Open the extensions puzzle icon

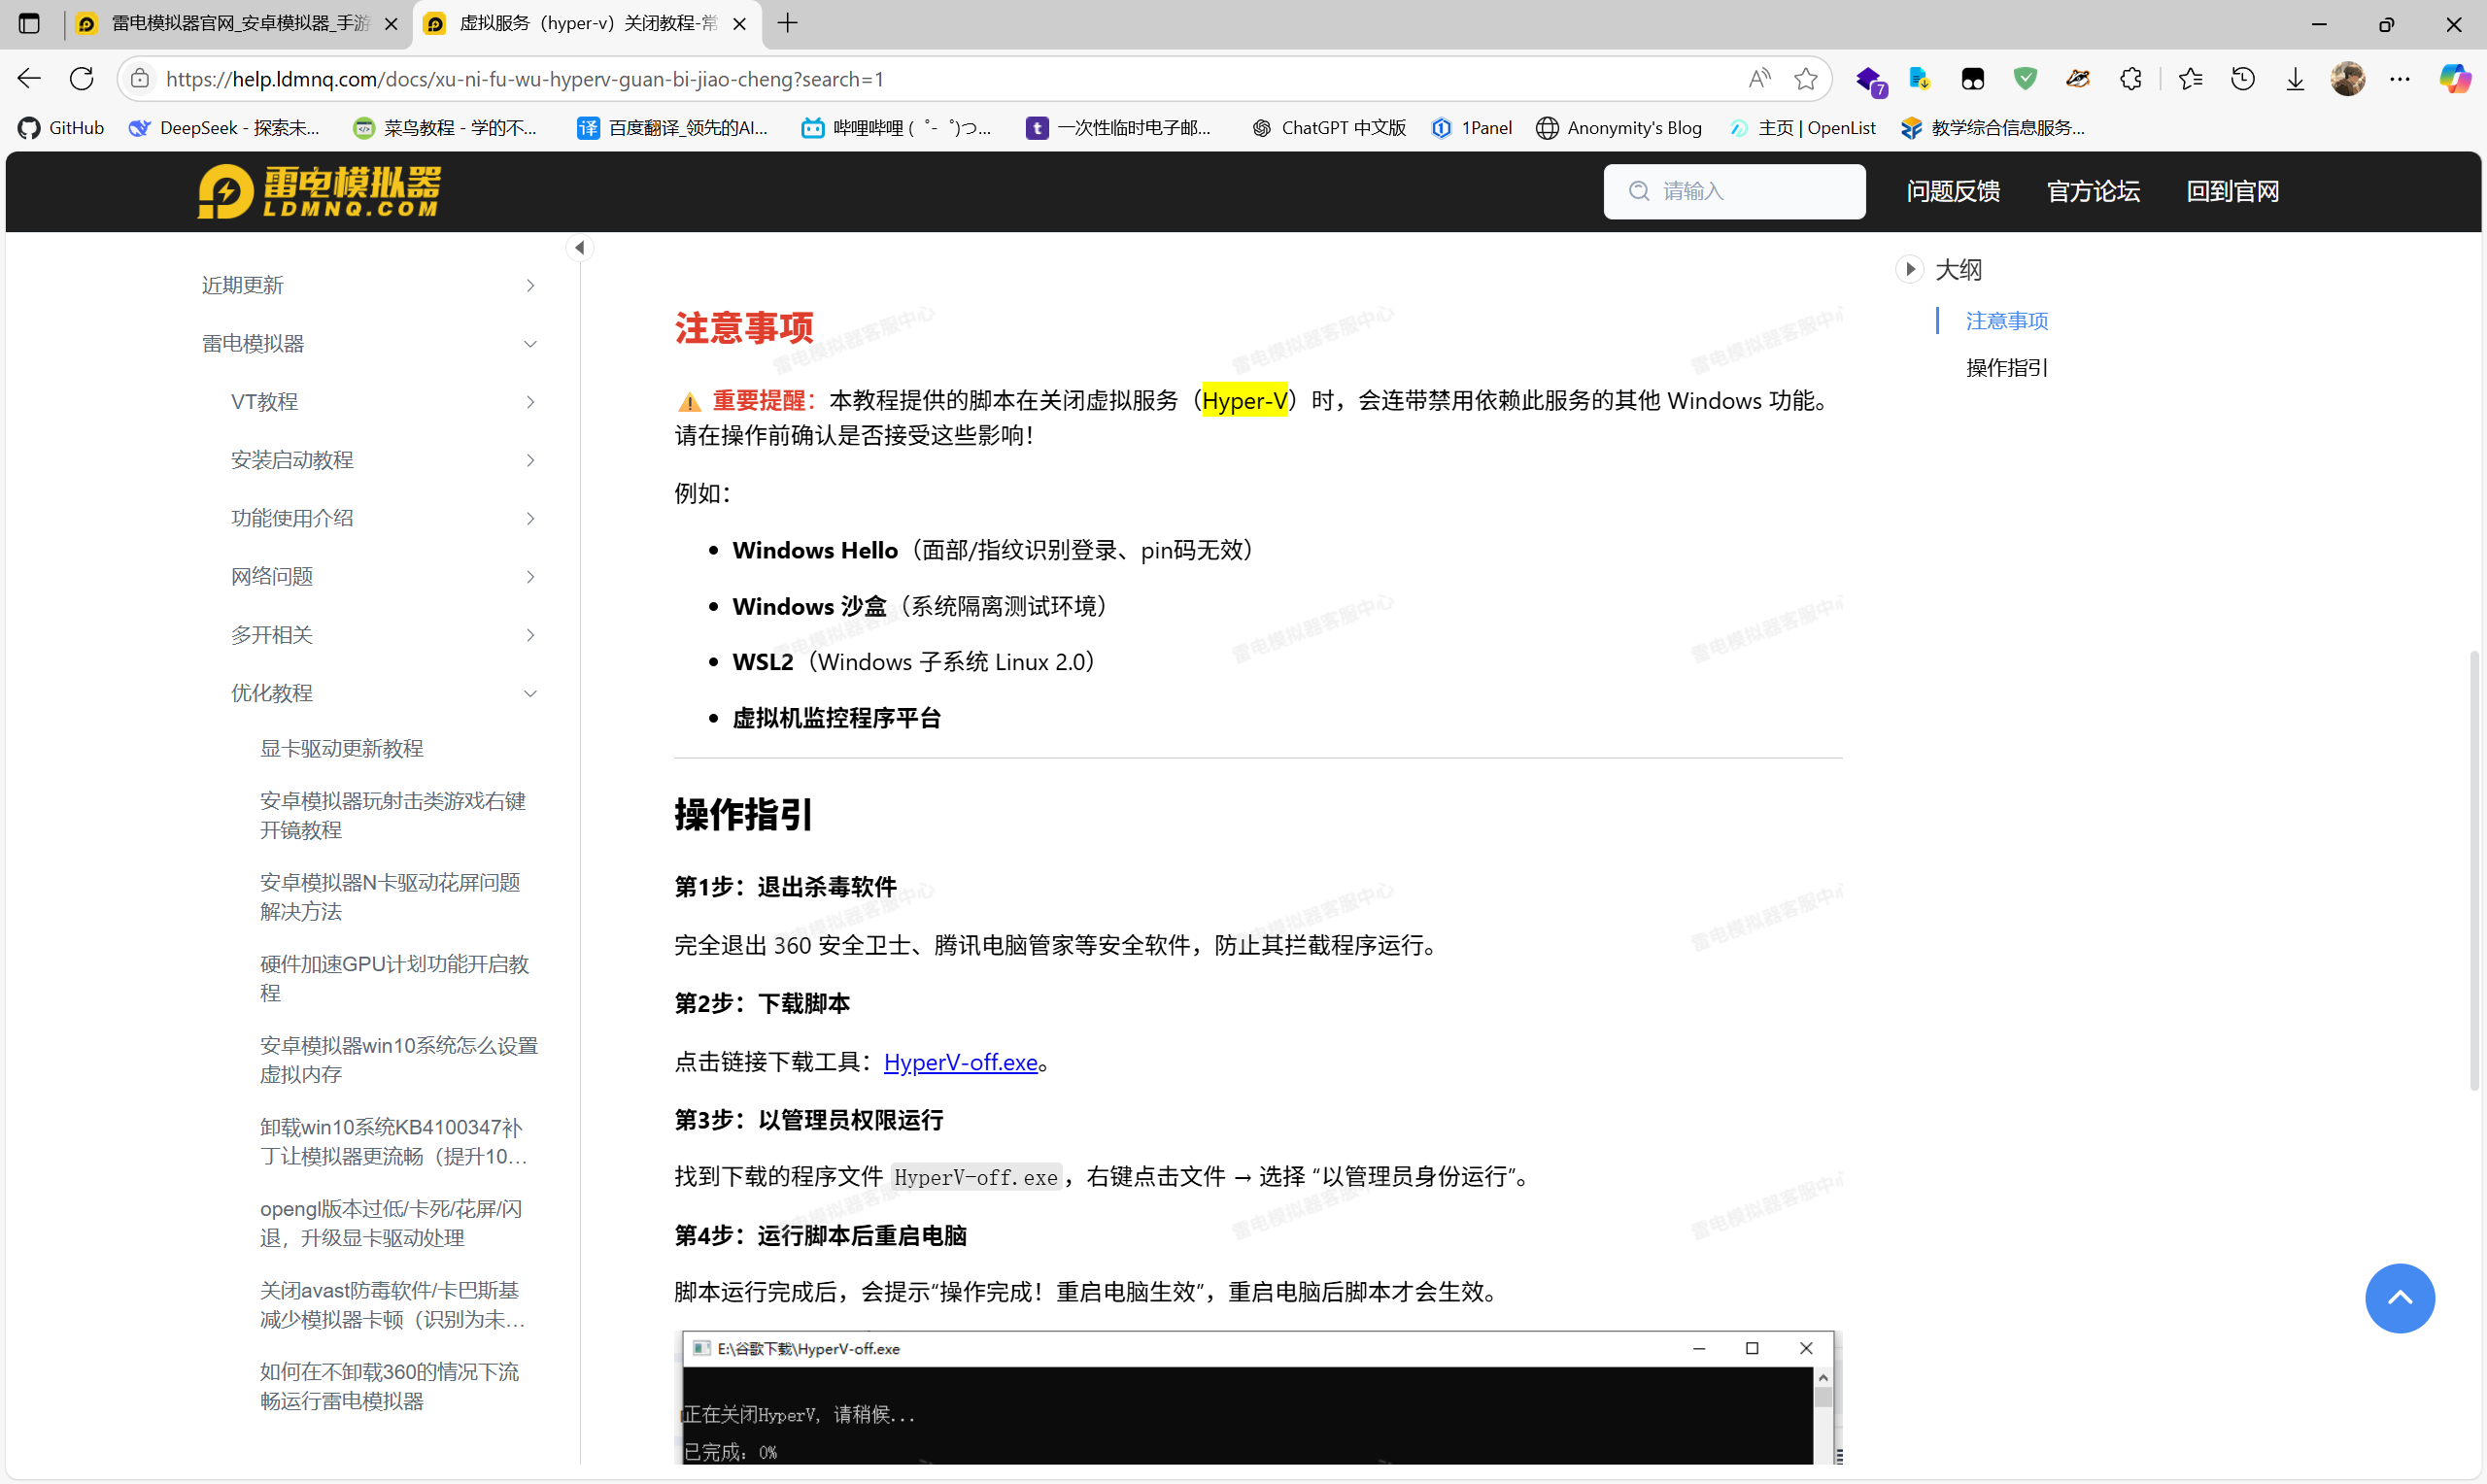(x=2130, y=79)
